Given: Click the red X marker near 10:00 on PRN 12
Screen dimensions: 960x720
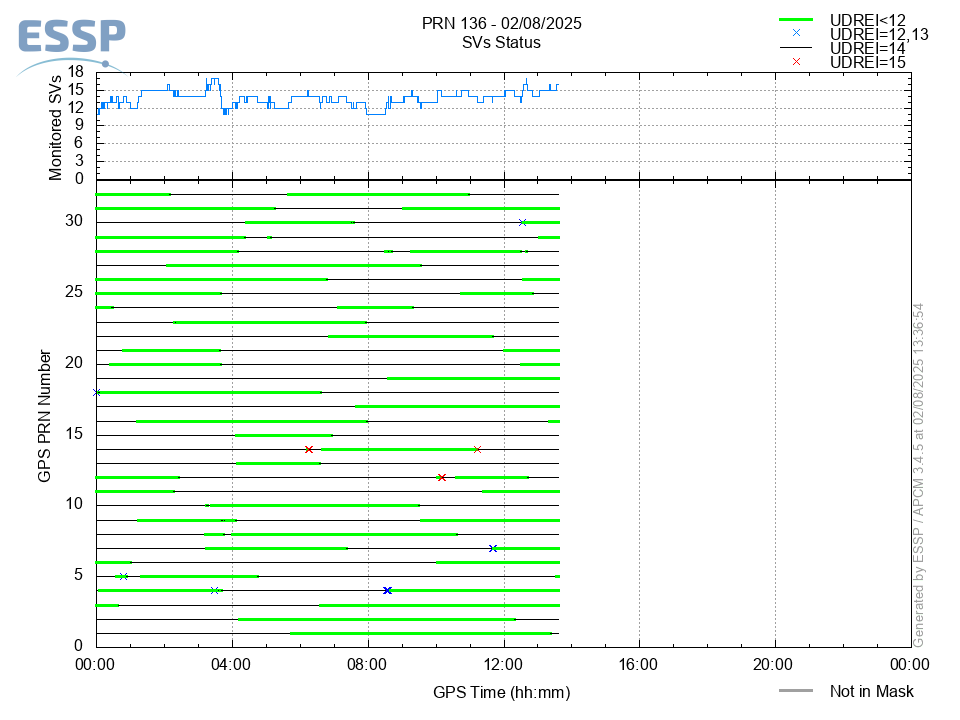Looking at the screenshot, I should tap(441, 478).
